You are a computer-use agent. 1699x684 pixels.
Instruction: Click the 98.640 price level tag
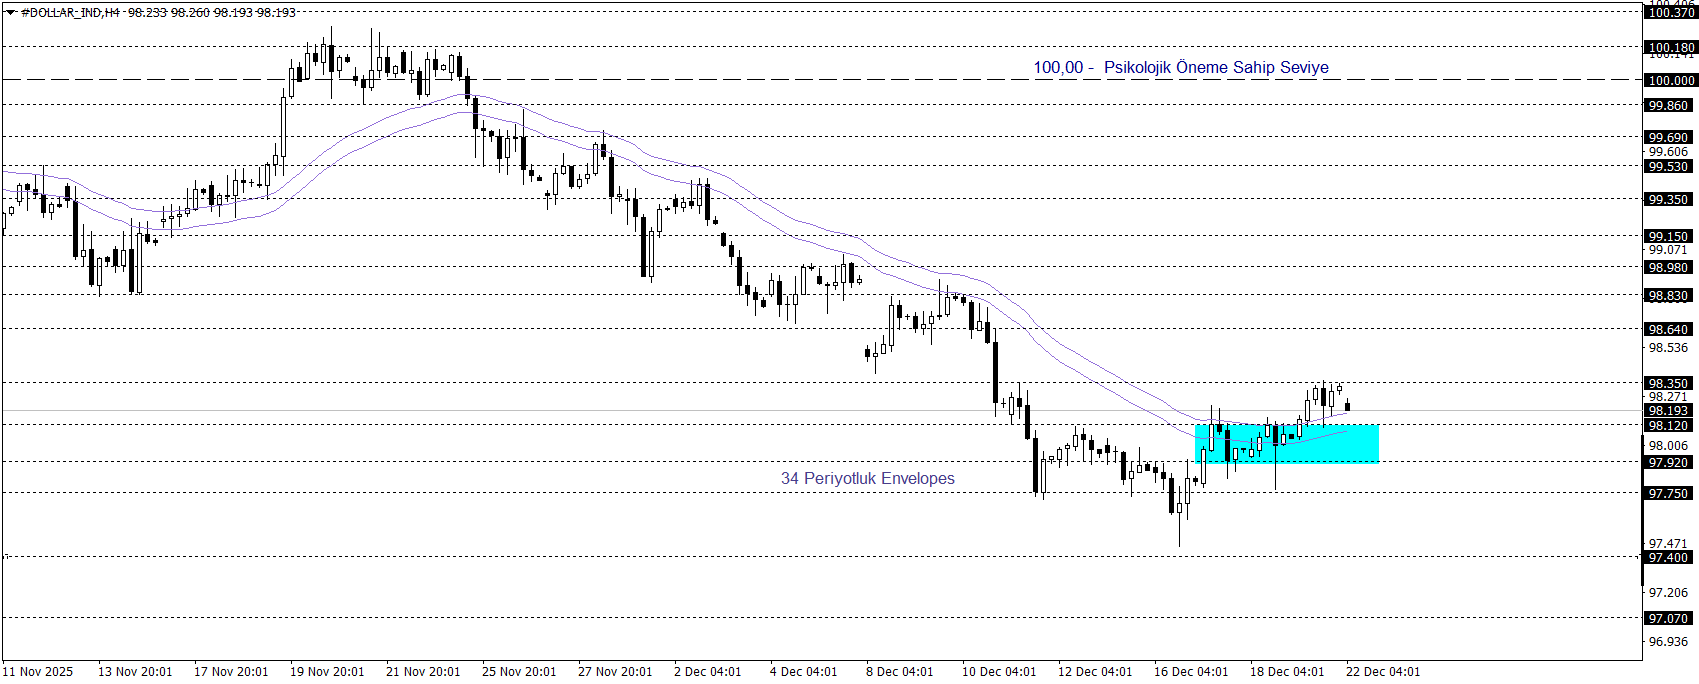click(1670, 330)
